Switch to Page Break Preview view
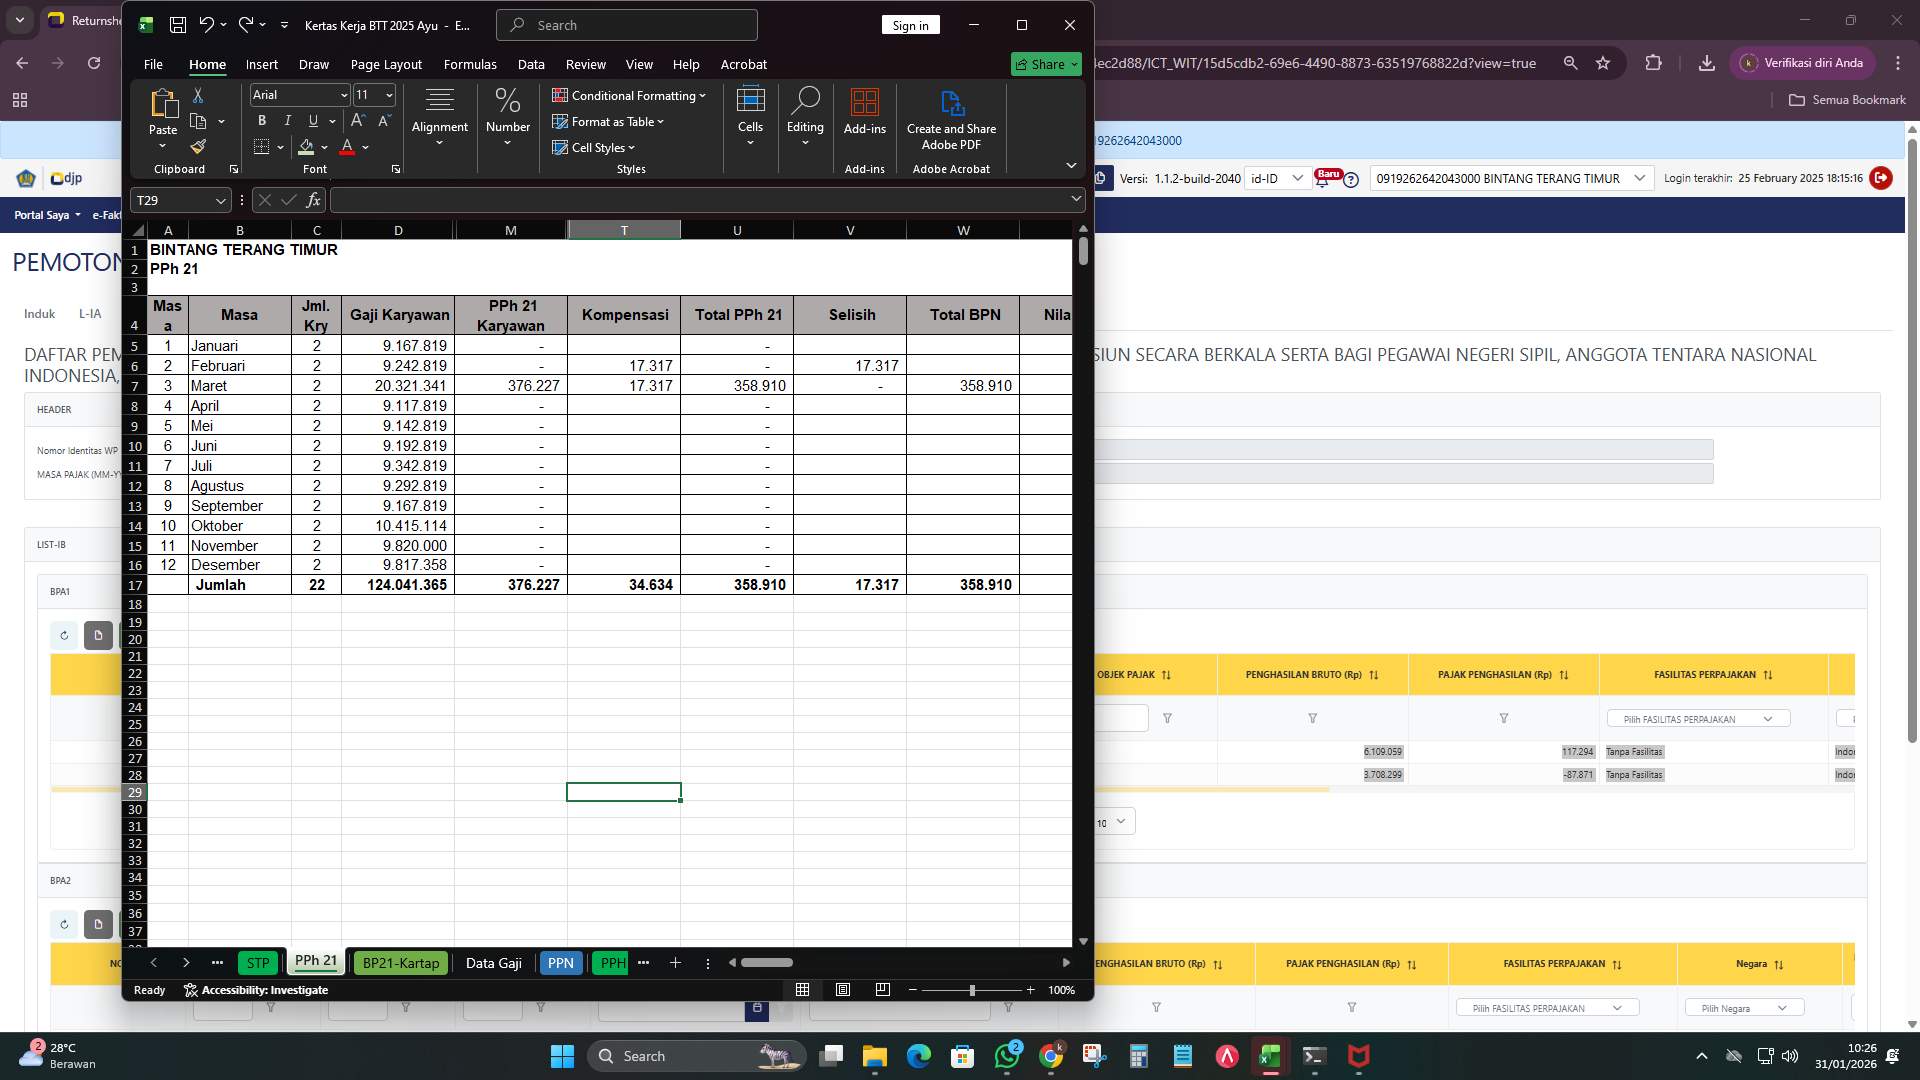The width and height of the screenshot is (1920, 1080). coord(883,989)
